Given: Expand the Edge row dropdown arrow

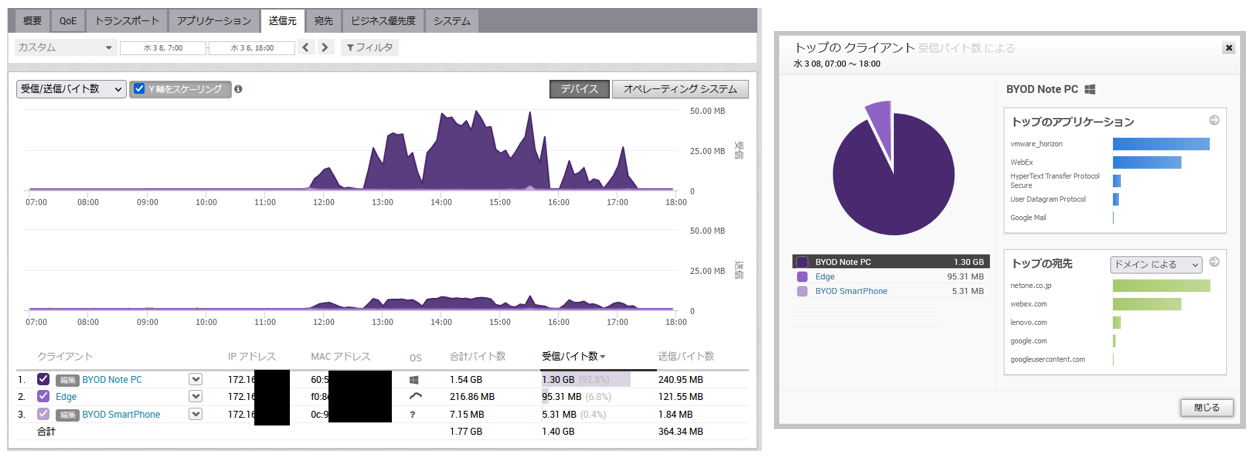Looking at the screenshot, I should tap(196, 396).
